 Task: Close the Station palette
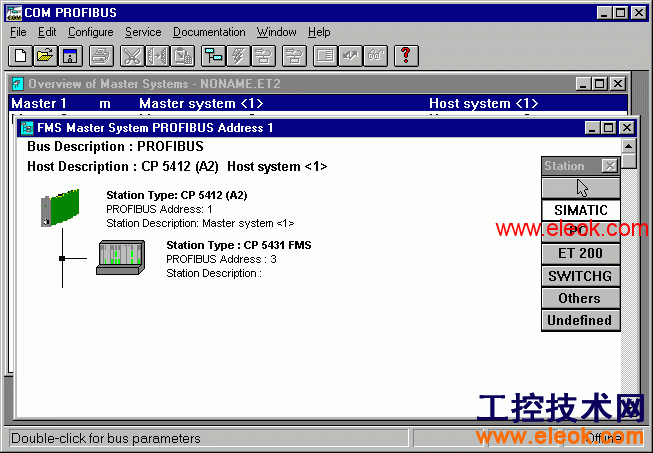[x=610, y=166]
